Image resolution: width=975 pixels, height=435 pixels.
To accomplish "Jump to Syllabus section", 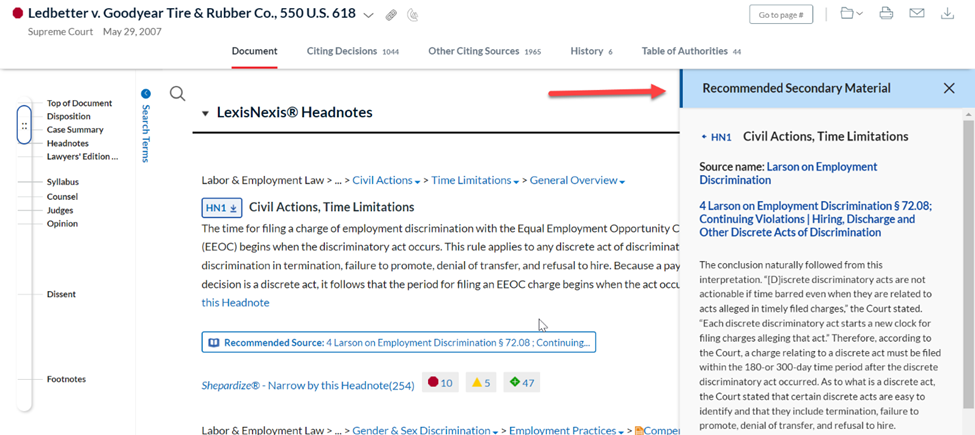I will tap(63, 182).
